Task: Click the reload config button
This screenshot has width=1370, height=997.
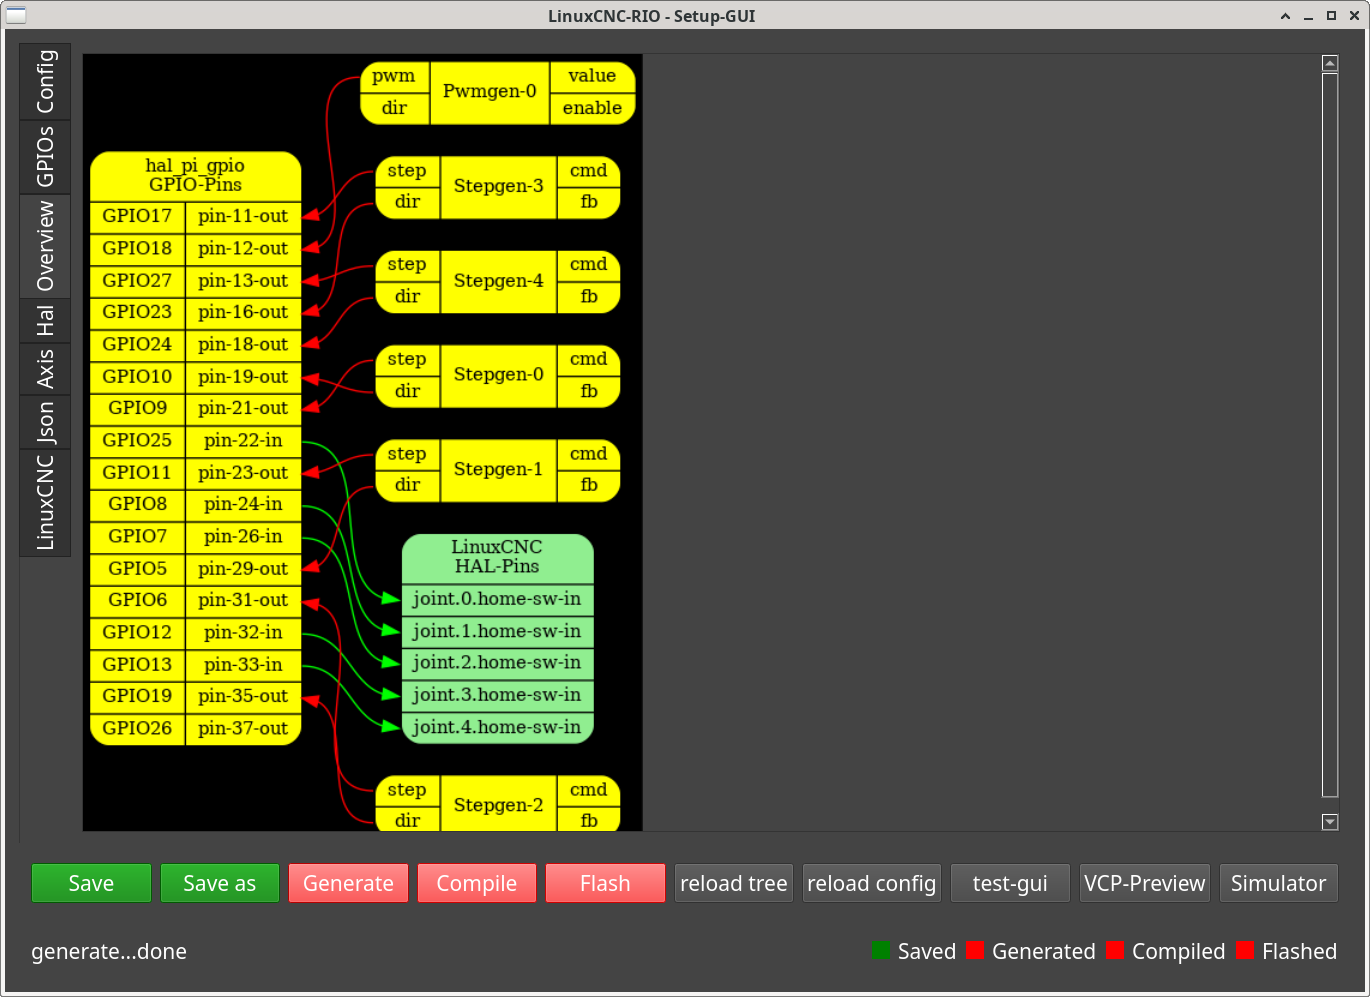Action: [x=872, y=883]
